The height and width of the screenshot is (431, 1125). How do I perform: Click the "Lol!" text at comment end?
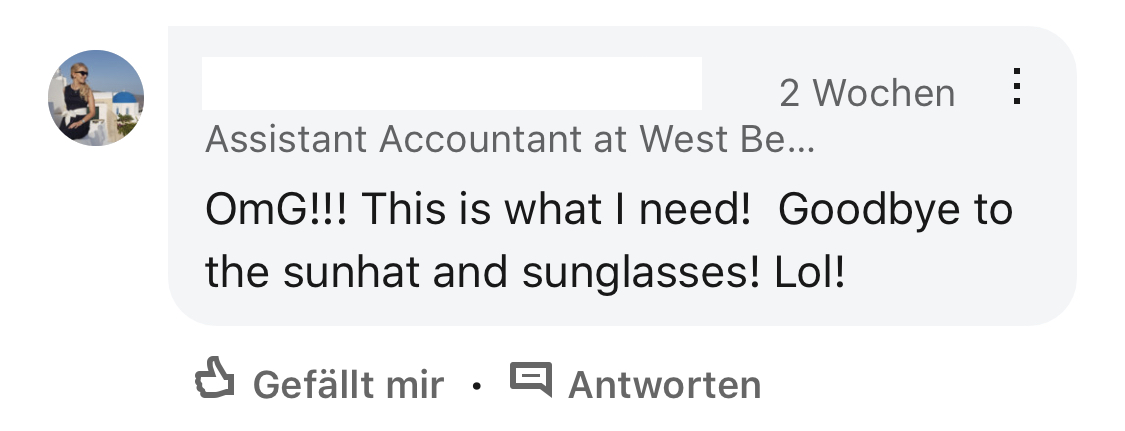tap(810, 272)
